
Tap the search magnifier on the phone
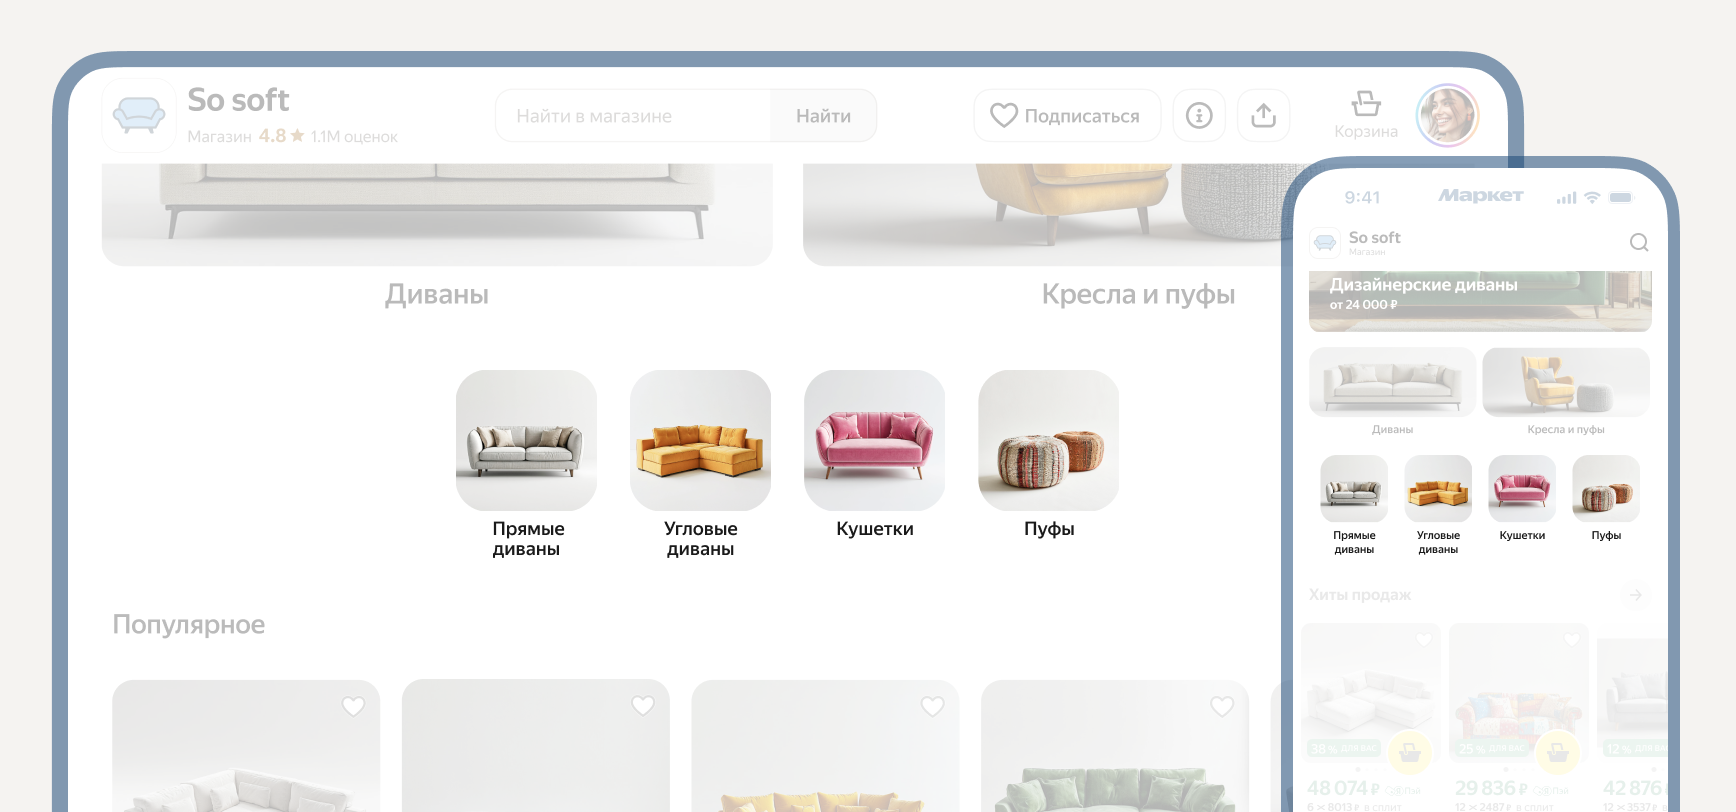1639,242
